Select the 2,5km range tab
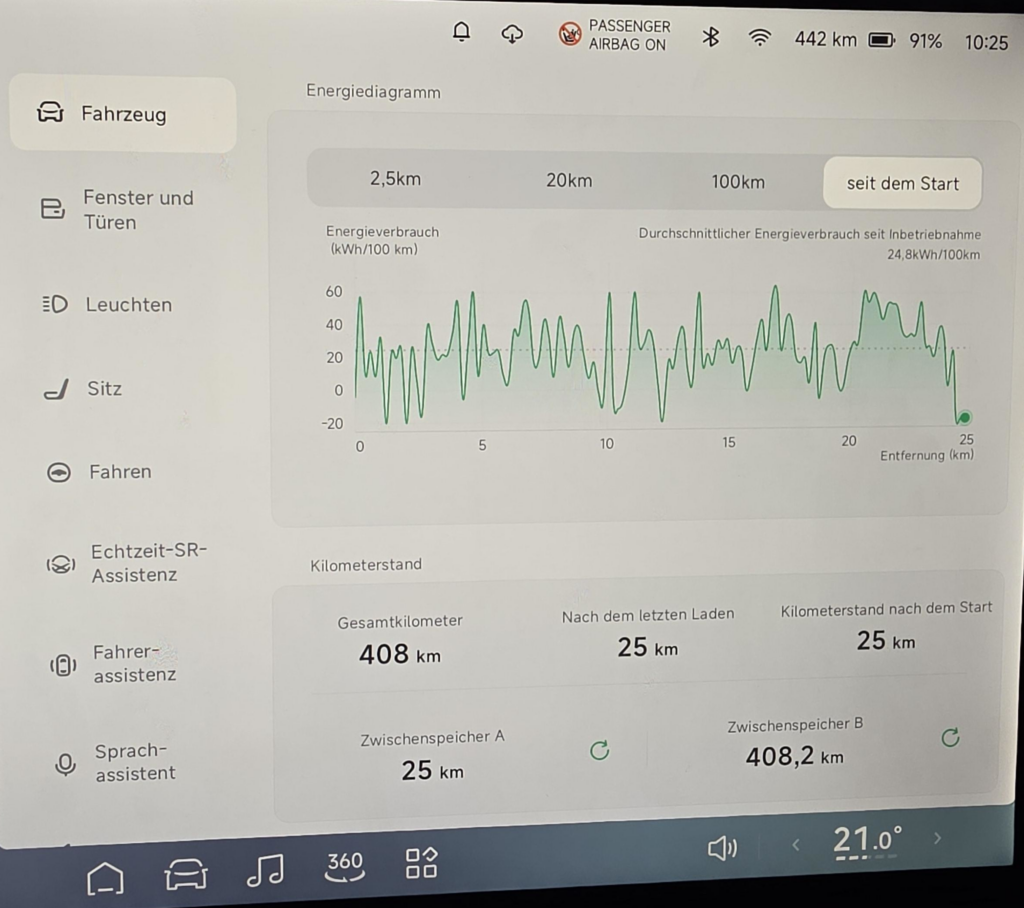The width and height of the screenshot is (1024, 908). coord(395,180)
